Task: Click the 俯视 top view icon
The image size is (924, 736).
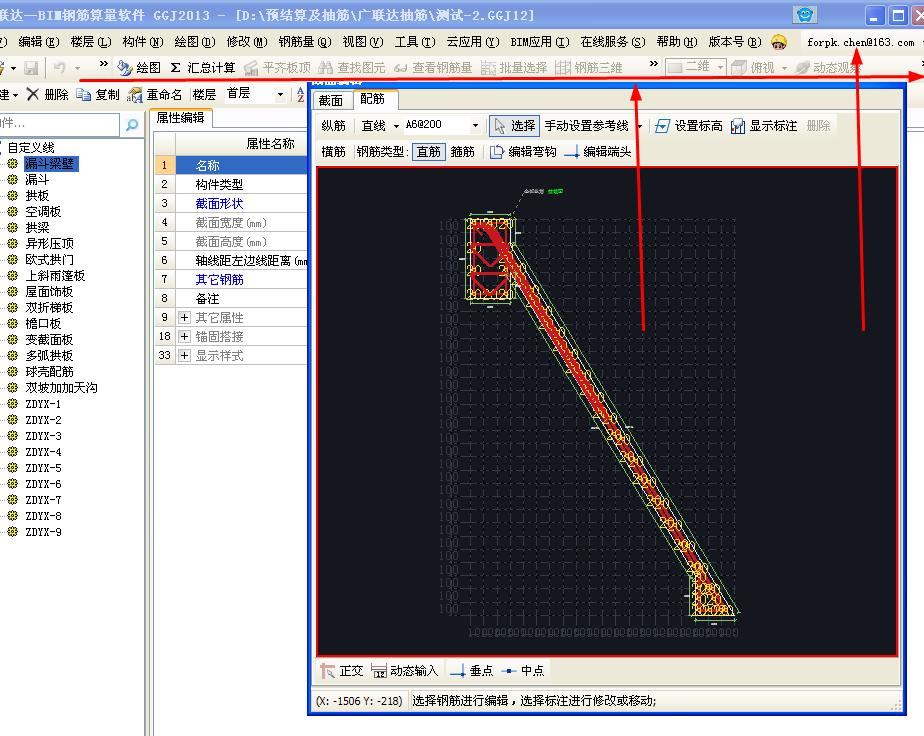Action: coord(739,68)
